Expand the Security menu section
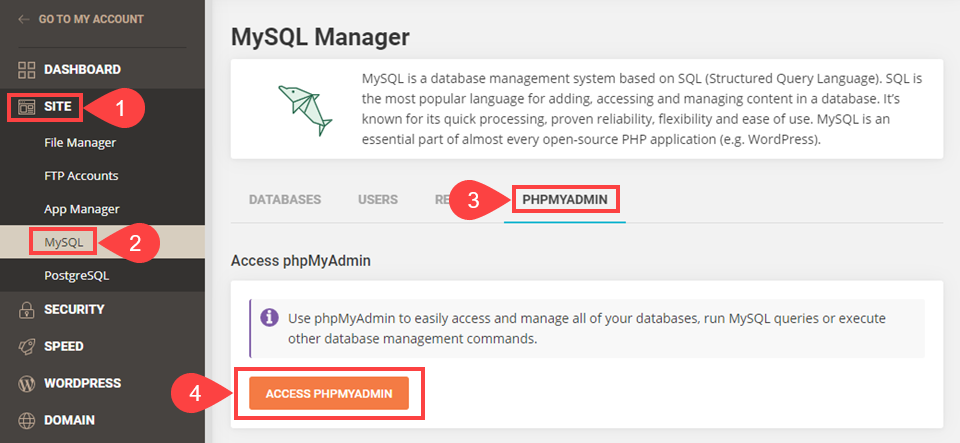The image size is (960, 443). pyautogui.click(x=74, y=310)
